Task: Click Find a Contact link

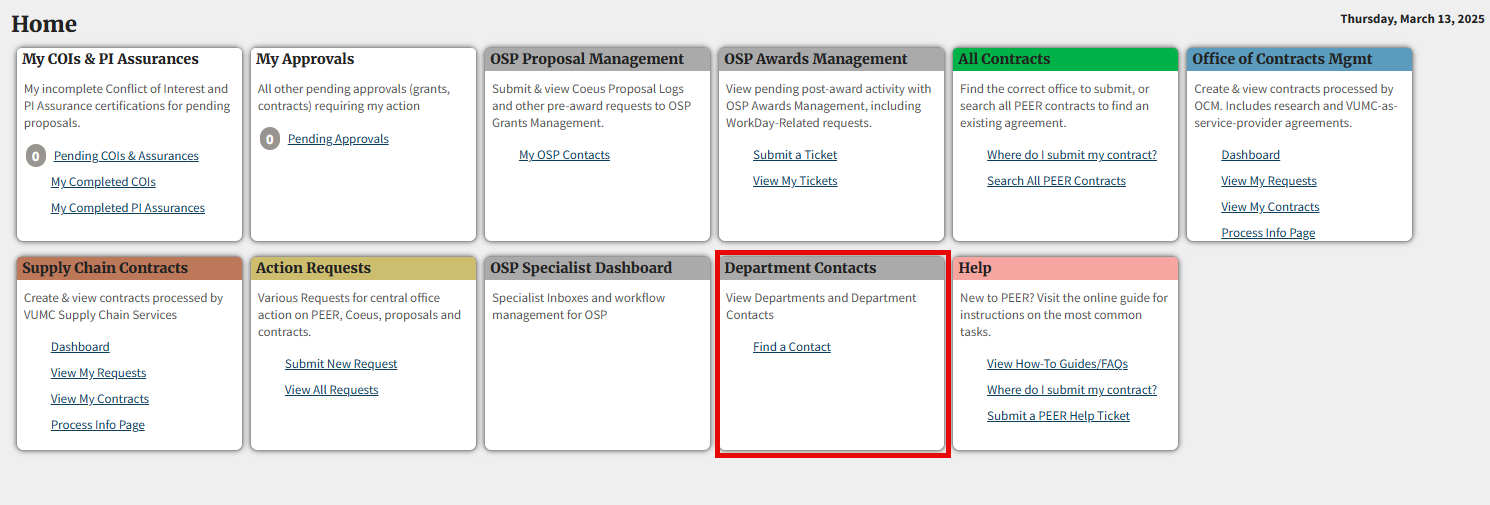Action: click(x=792, y=347)
